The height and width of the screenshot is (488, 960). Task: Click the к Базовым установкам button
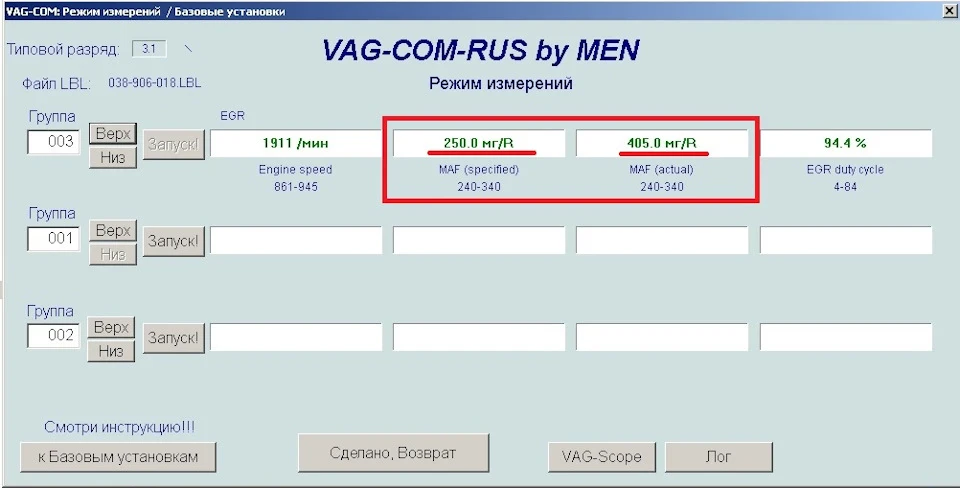118,457
